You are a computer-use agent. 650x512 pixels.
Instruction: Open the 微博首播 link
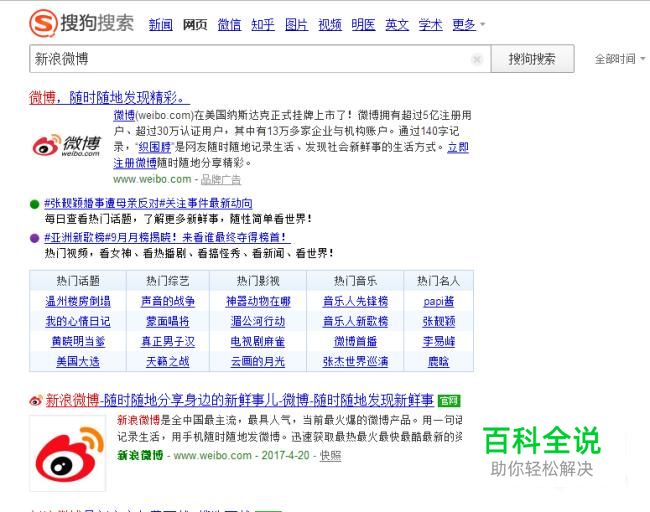point(356,342)
